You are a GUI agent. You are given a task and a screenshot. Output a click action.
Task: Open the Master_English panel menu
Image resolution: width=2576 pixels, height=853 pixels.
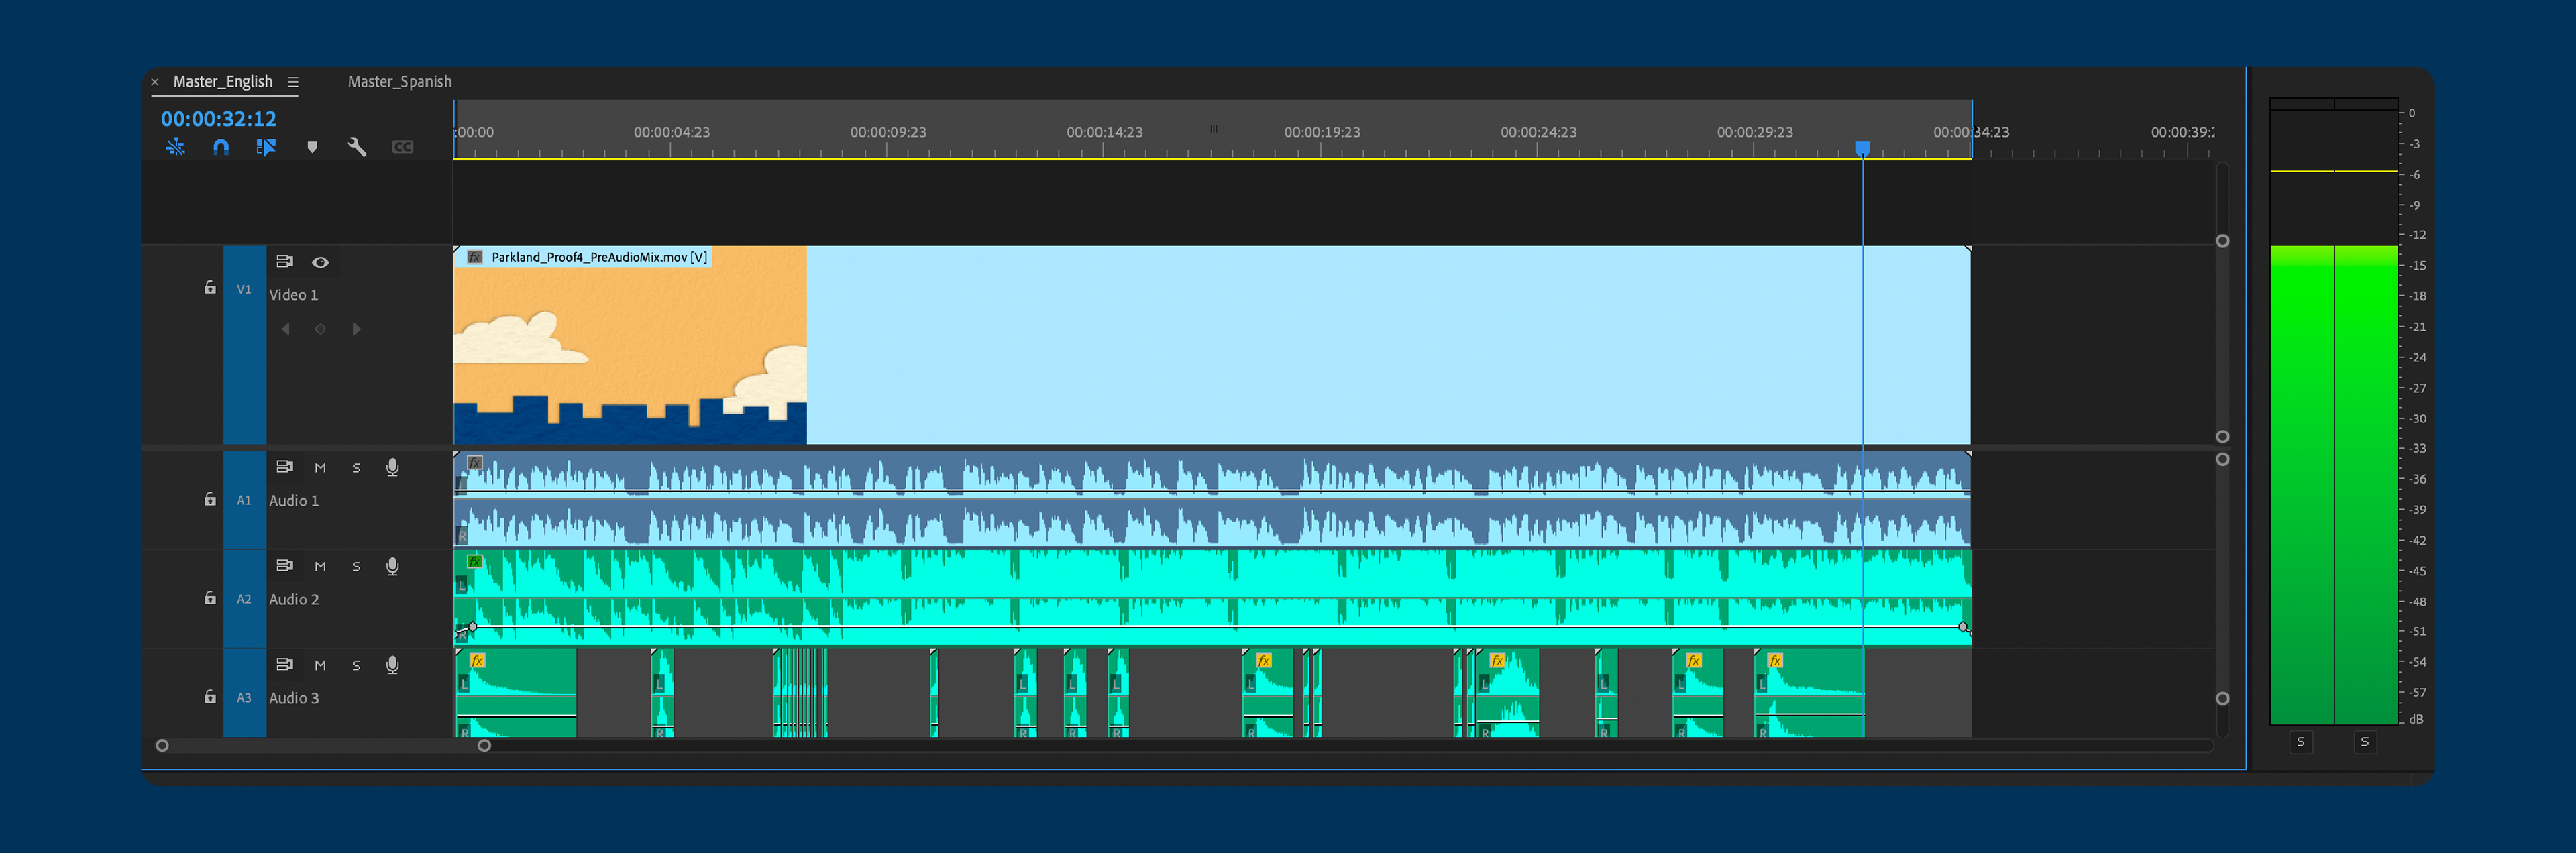[x=293, y=82]
